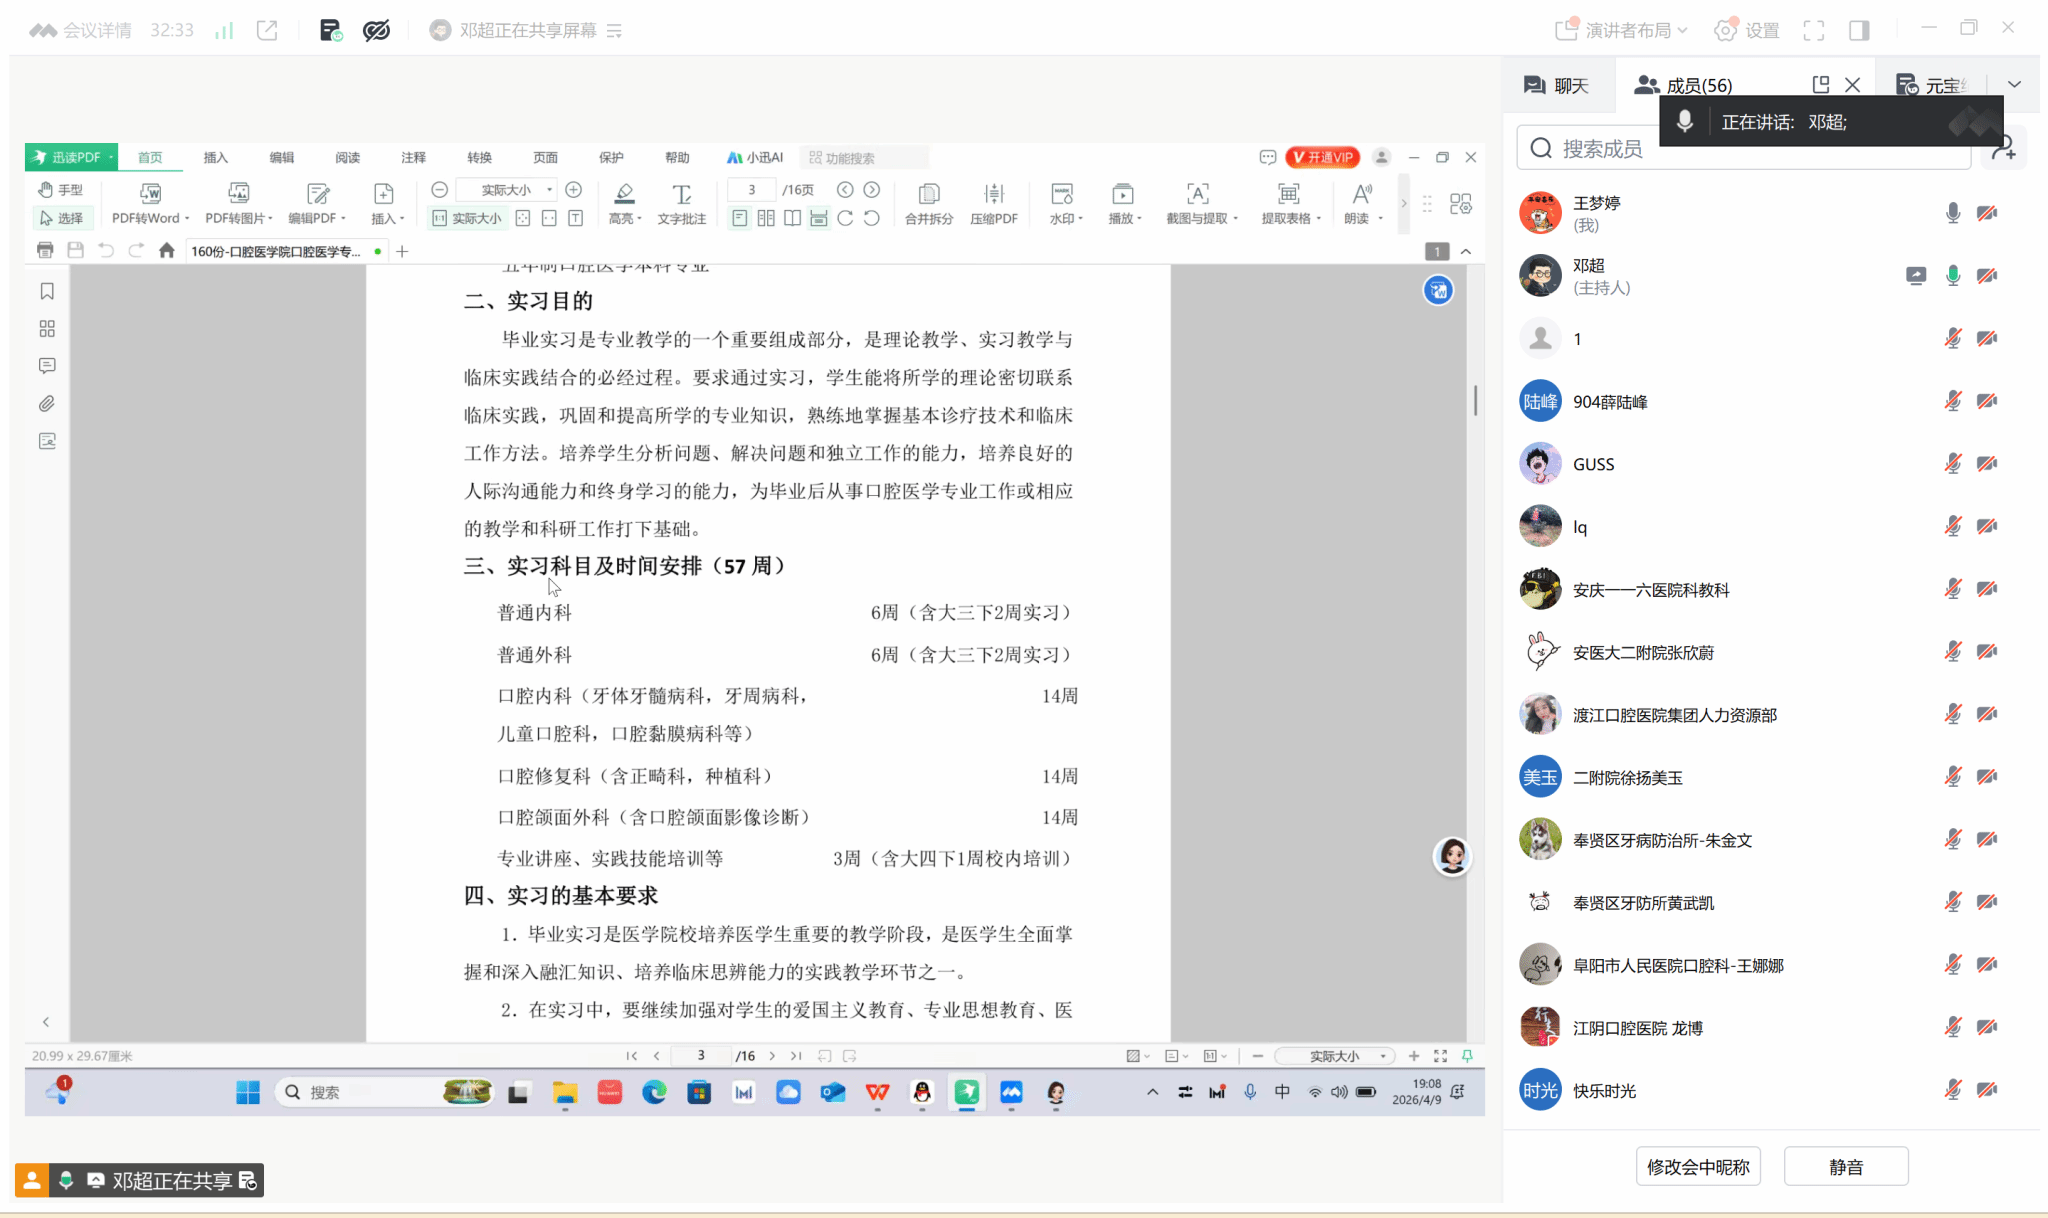This screenshot has width=2048, height=1218.
Task: Click the 压缩PDF compress icon
Action: (993, 194)
